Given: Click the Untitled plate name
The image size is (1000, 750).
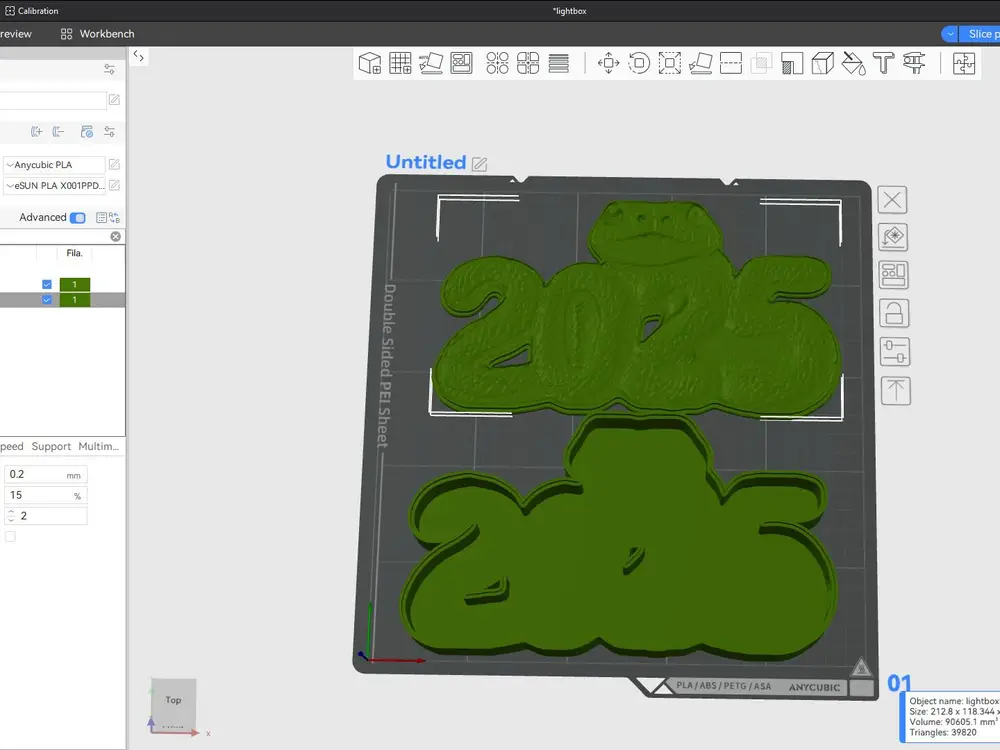Looking at the screenshot, I should tap(426, 162).
